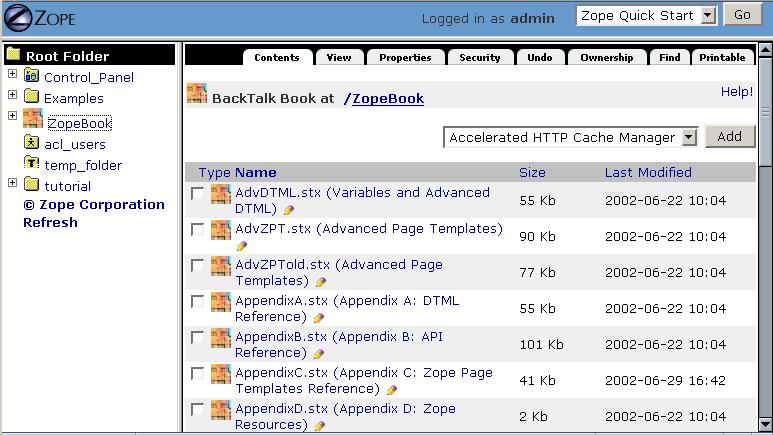The width and height of the screenshot is (773, 435).
Task: Click the AppendixD.stx document icon
Action: (220, 410)
